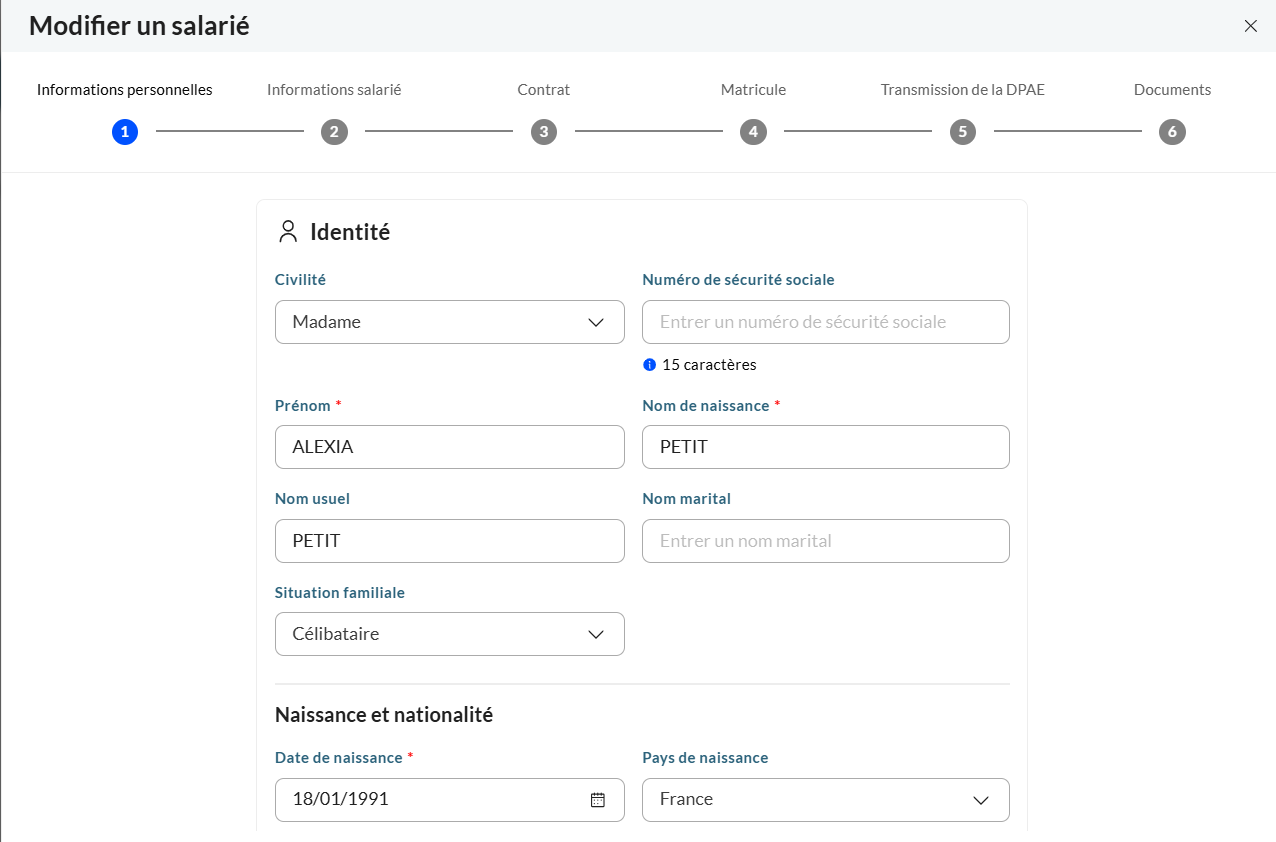Switch to Informations salarié tab label
Image resolution: width=1276 pixels, height=842 pixels.
[334, 90]
